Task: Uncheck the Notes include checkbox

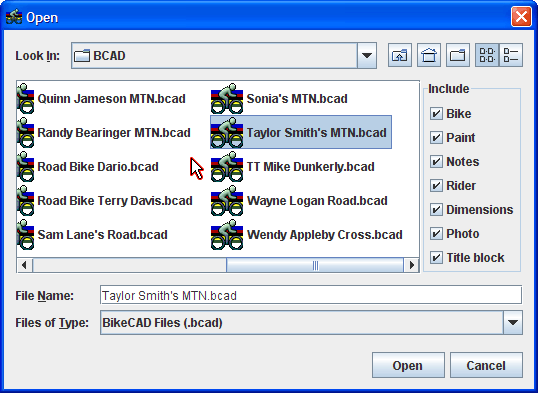Action: point(436,162)
